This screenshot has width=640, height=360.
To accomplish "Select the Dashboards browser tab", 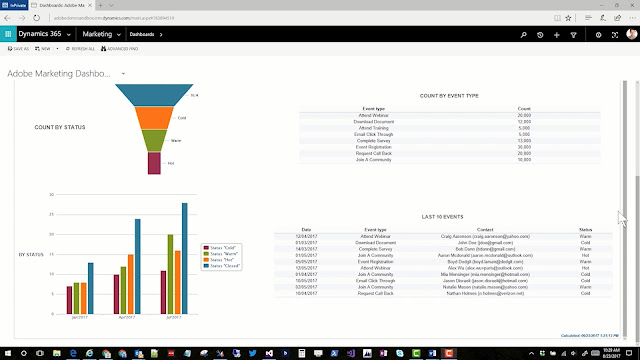I will point(62,5).
